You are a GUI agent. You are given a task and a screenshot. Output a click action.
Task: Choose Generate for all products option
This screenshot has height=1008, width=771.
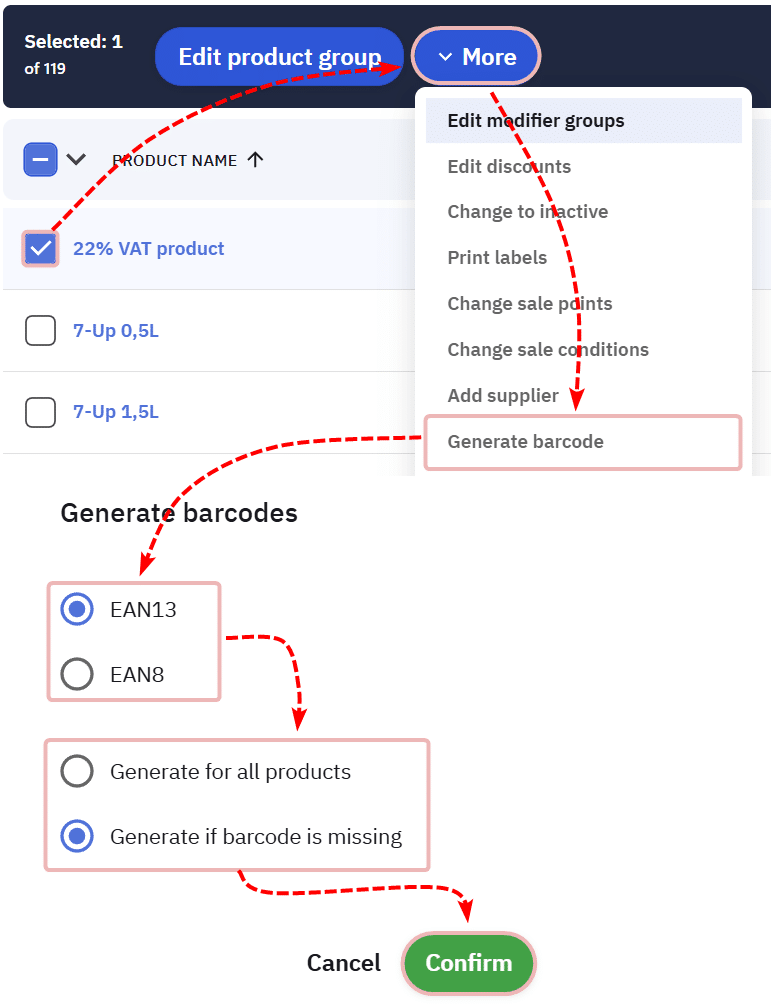coord(77,772)
